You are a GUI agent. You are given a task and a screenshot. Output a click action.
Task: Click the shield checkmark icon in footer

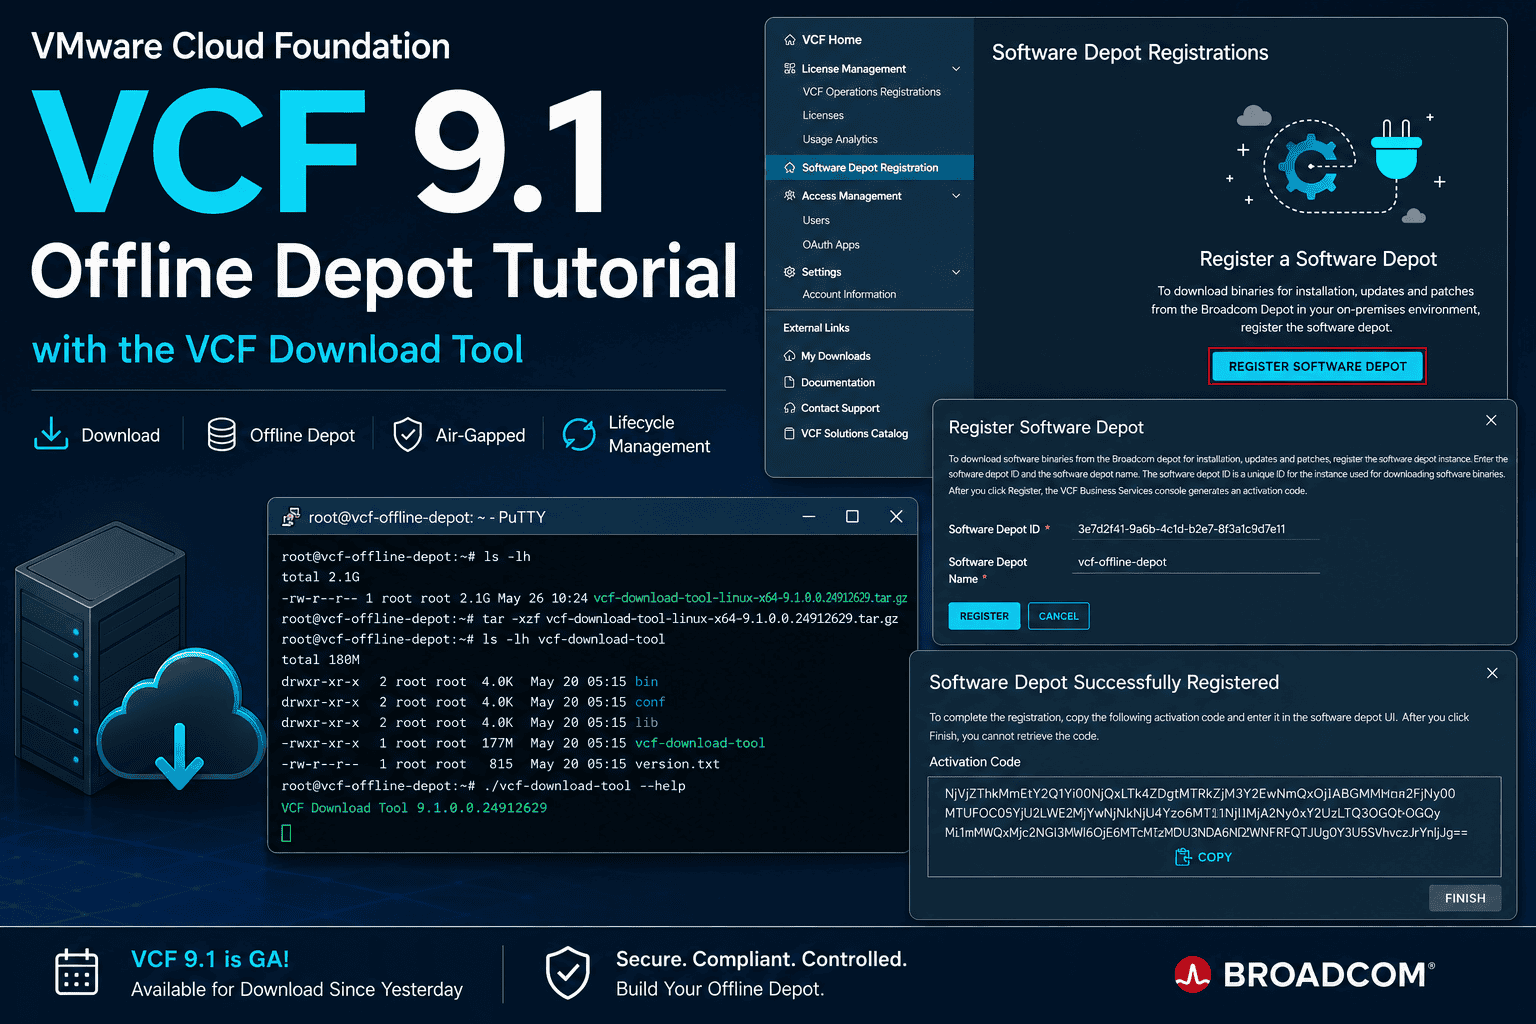pos(567,973)
